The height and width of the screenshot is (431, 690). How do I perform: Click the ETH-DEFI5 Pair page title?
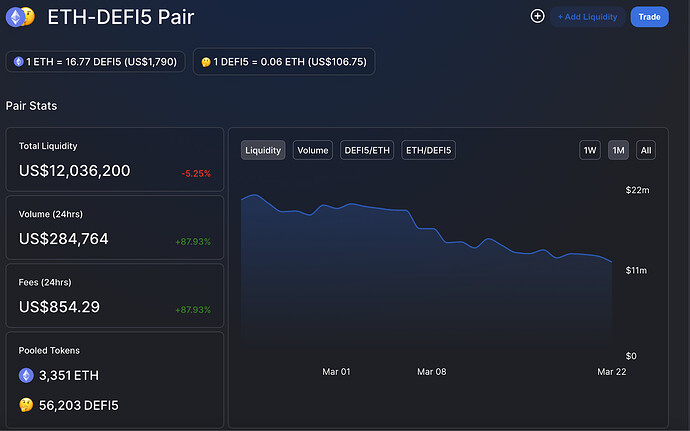[121, 17]
